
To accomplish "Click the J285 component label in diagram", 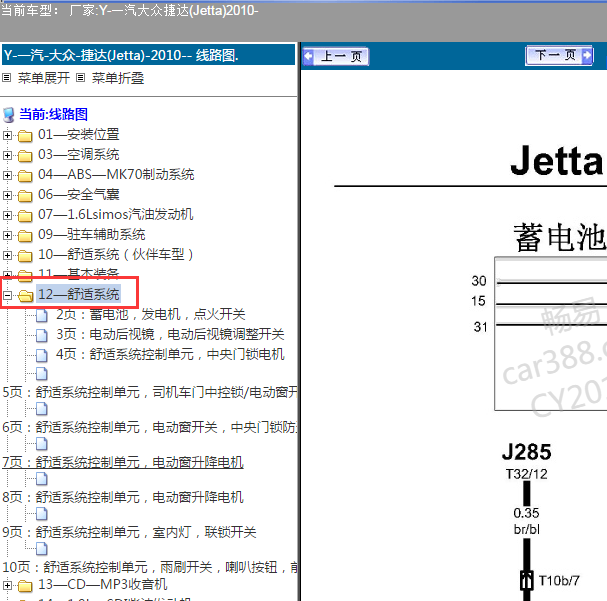I will coord(526,452).
